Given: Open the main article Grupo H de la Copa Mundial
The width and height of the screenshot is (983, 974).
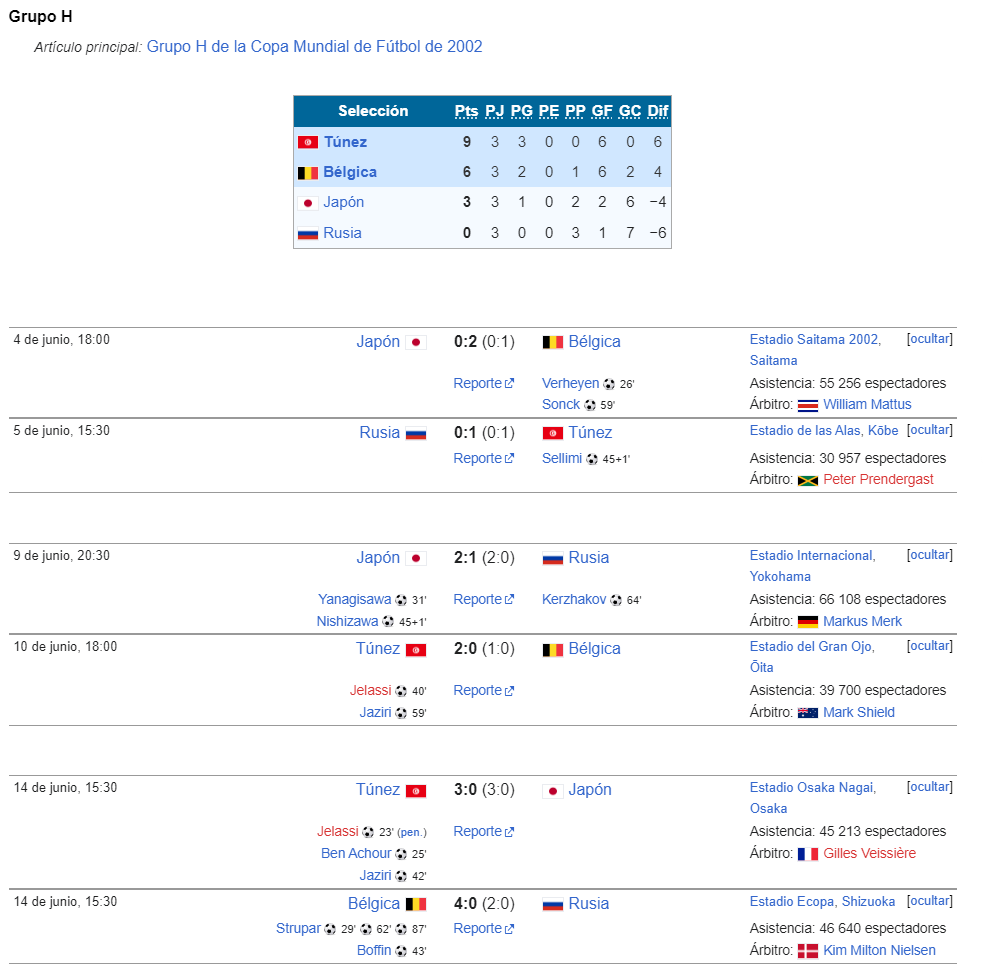Looking at the screenshot, I should pos(314,47).
